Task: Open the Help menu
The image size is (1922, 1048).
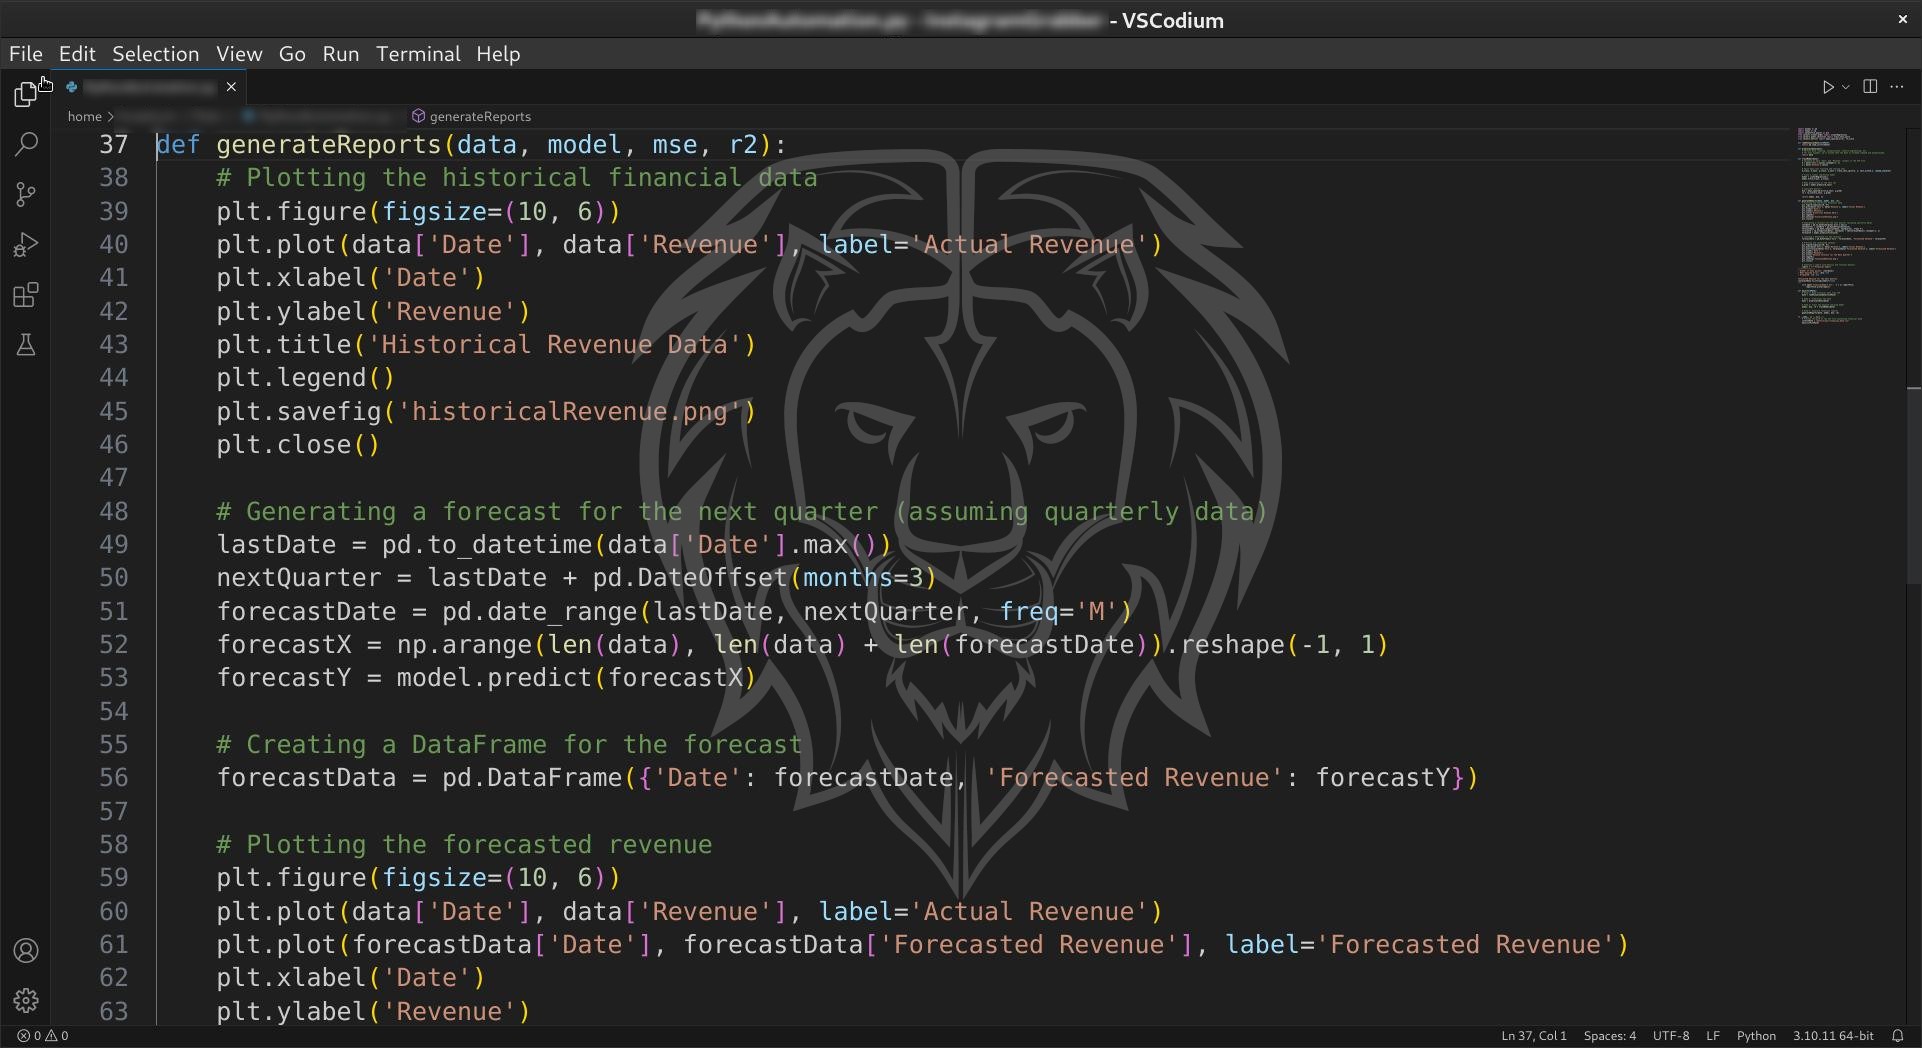Action: (498, 54)
